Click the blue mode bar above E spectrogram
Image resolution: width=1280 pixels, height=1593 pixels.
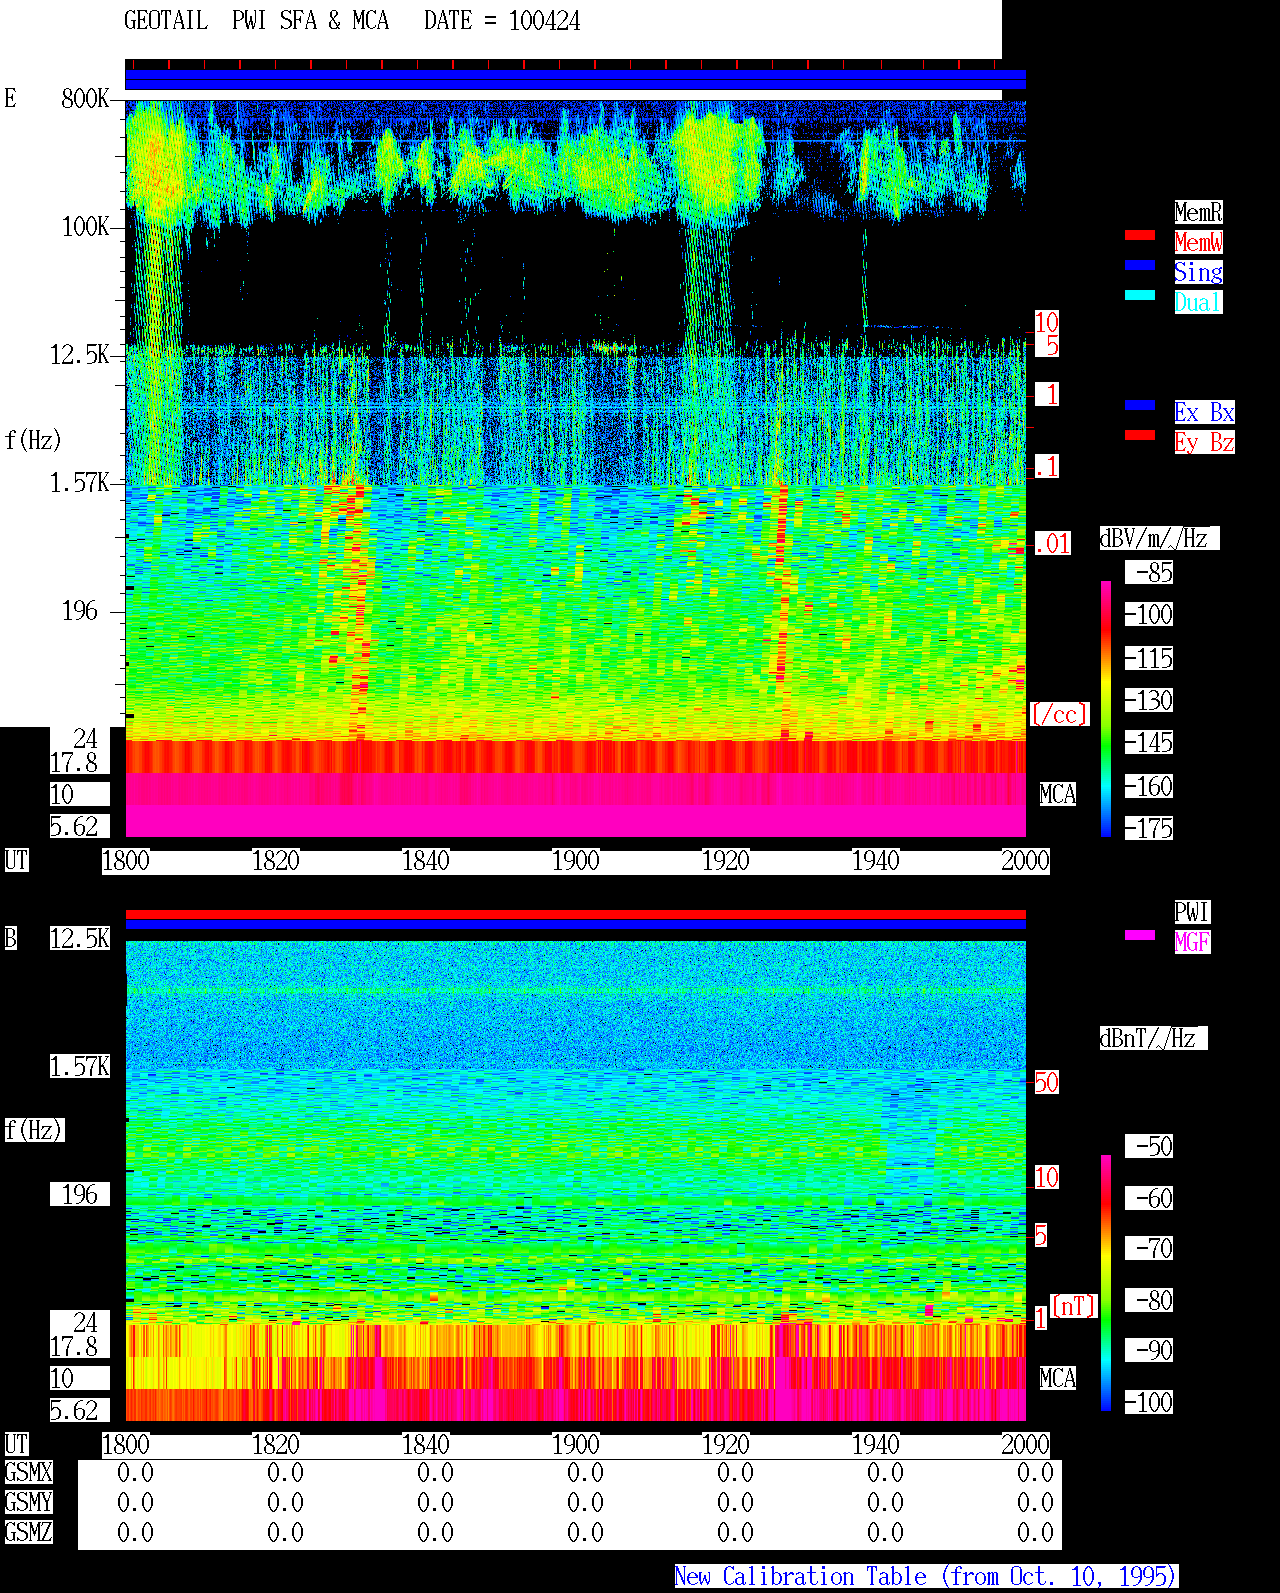[575, 80]
